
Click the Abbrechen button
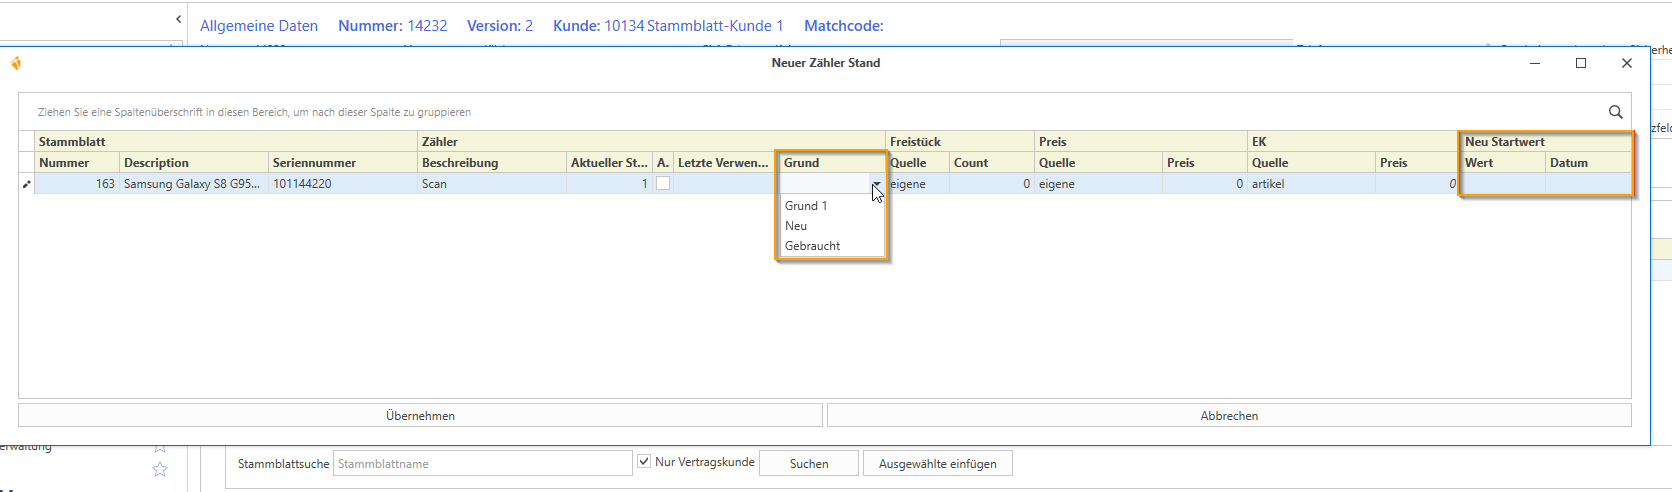pyautogui.click(x=1229, y=415)
